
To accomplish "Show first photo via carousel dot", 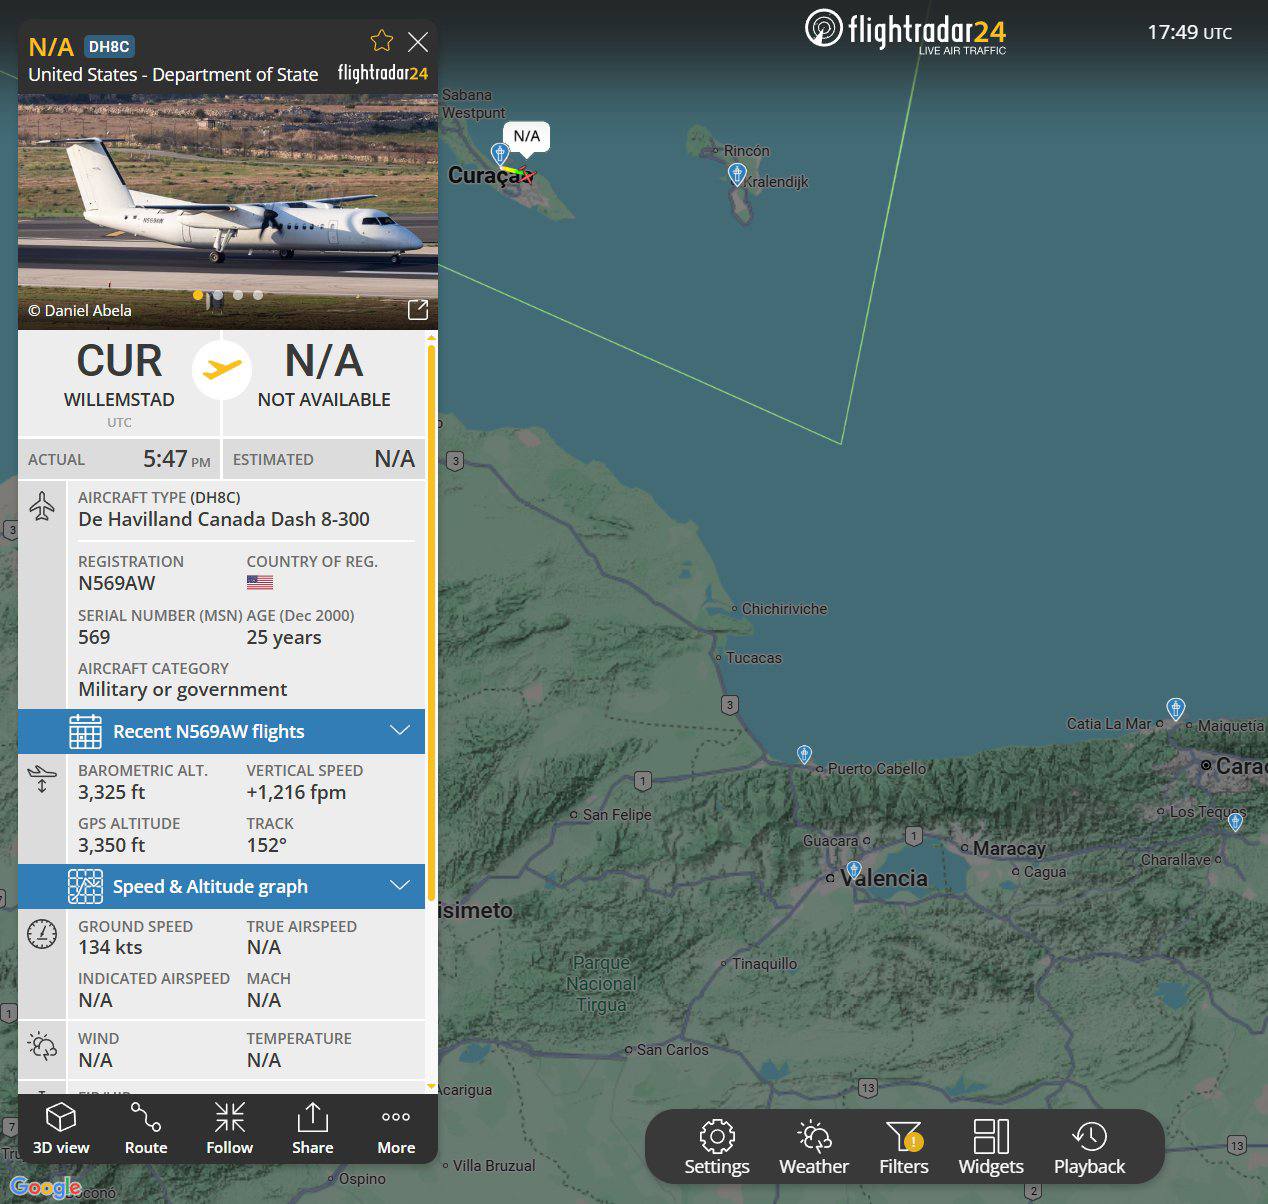I will pyautogui.click(x=198, y=295).
